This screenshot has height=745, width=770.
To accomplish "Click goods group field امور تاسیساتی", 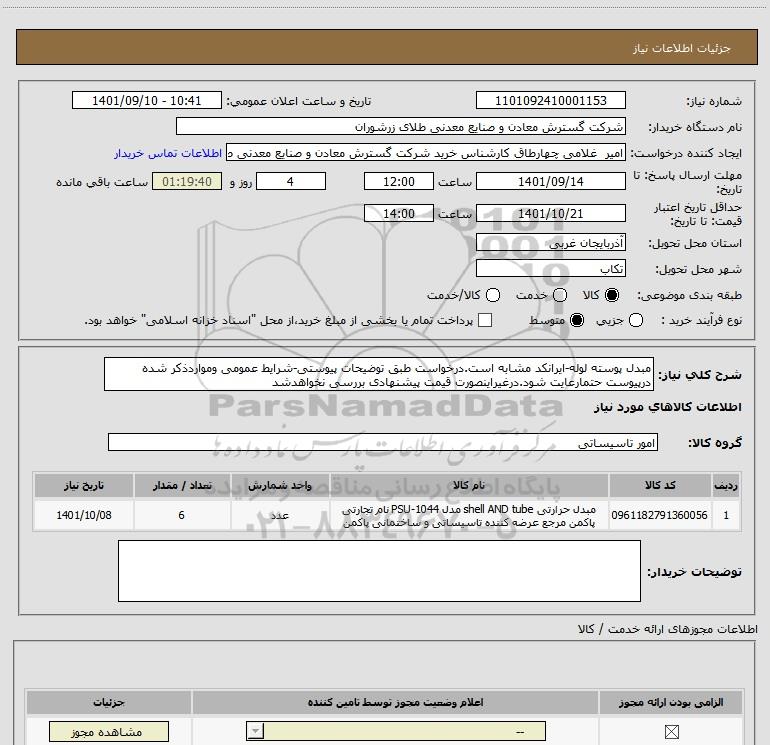I will point(383,442).
